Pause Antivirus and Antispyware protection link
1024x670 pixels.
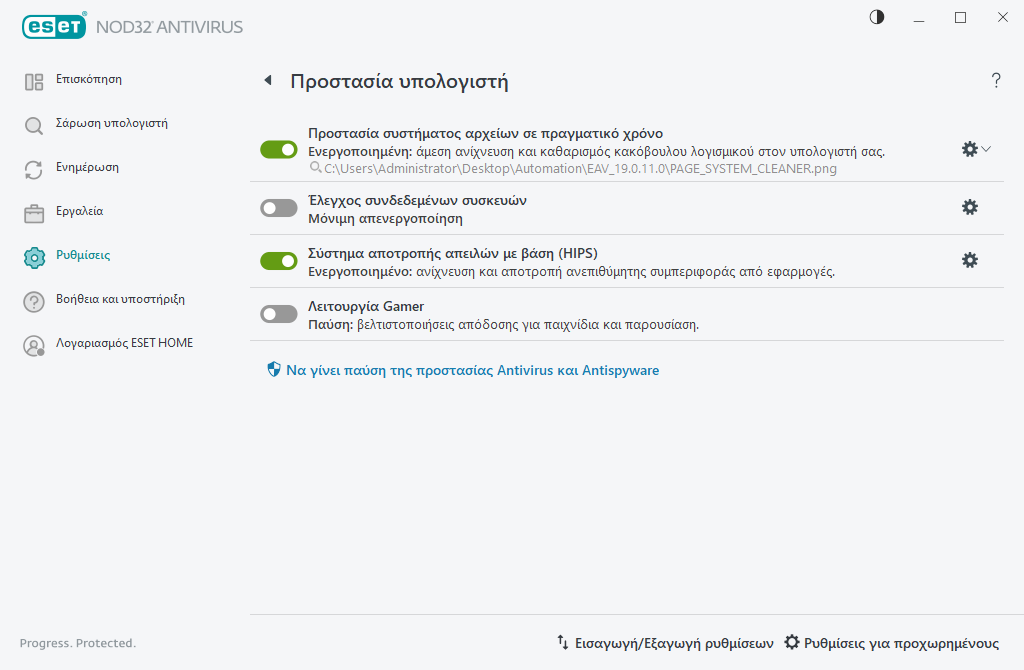click(x=472, y=370)
